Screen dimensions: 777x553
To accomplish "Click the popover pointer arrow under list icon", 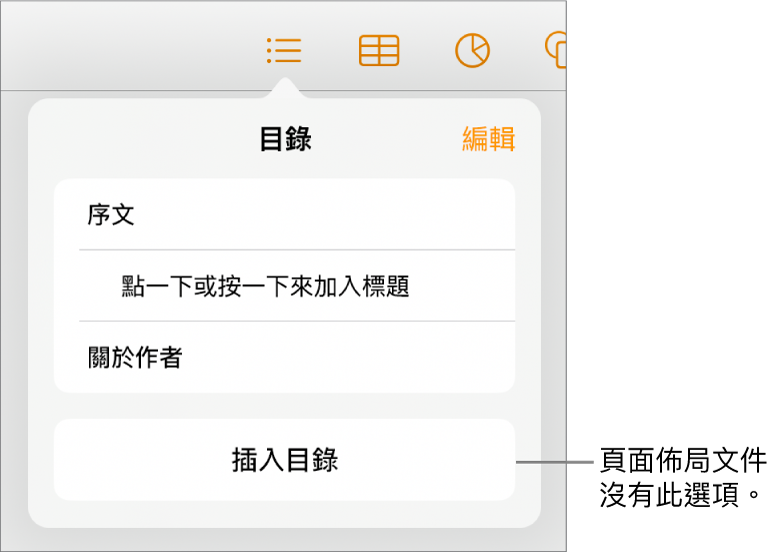I will (284, 88).
